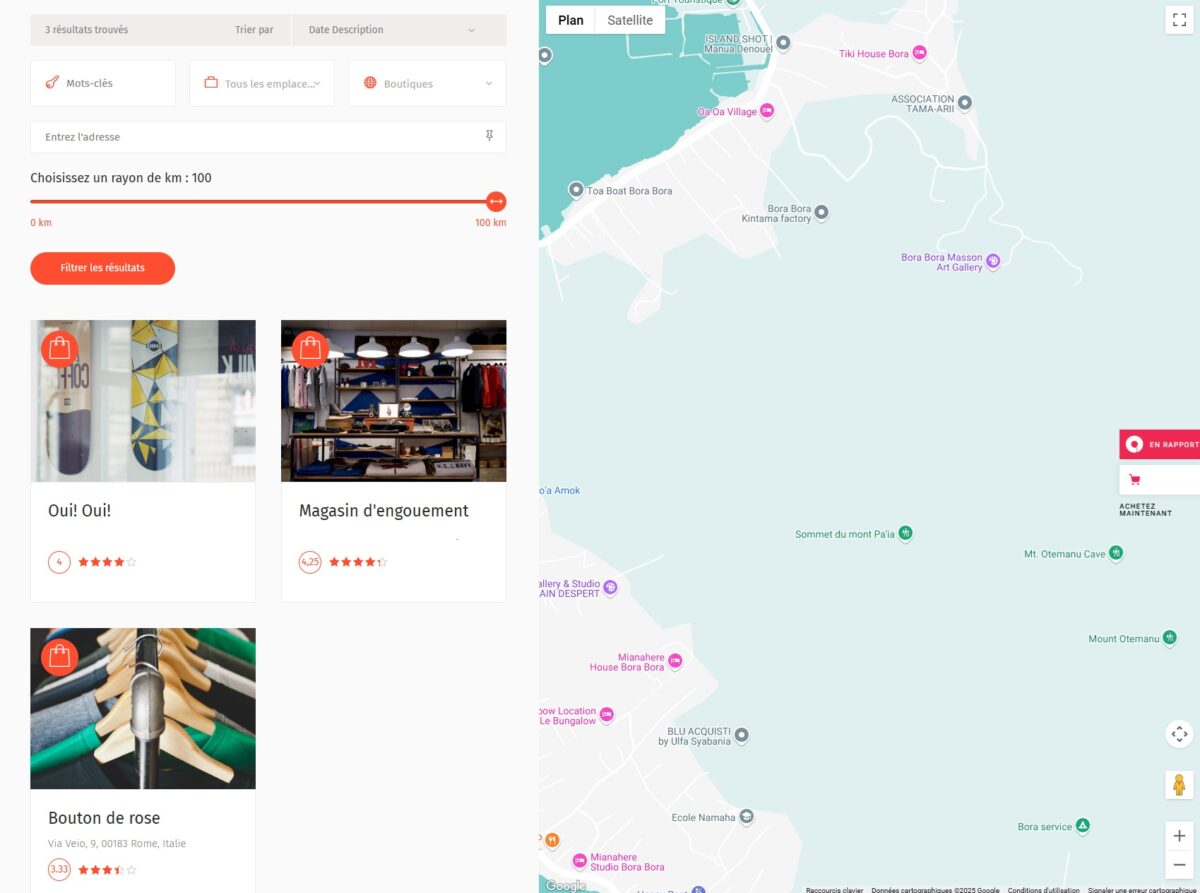The height and width of the screenshot is (893, 1200).
Task: Switch to Satellite map view
Action: point(630,20)
